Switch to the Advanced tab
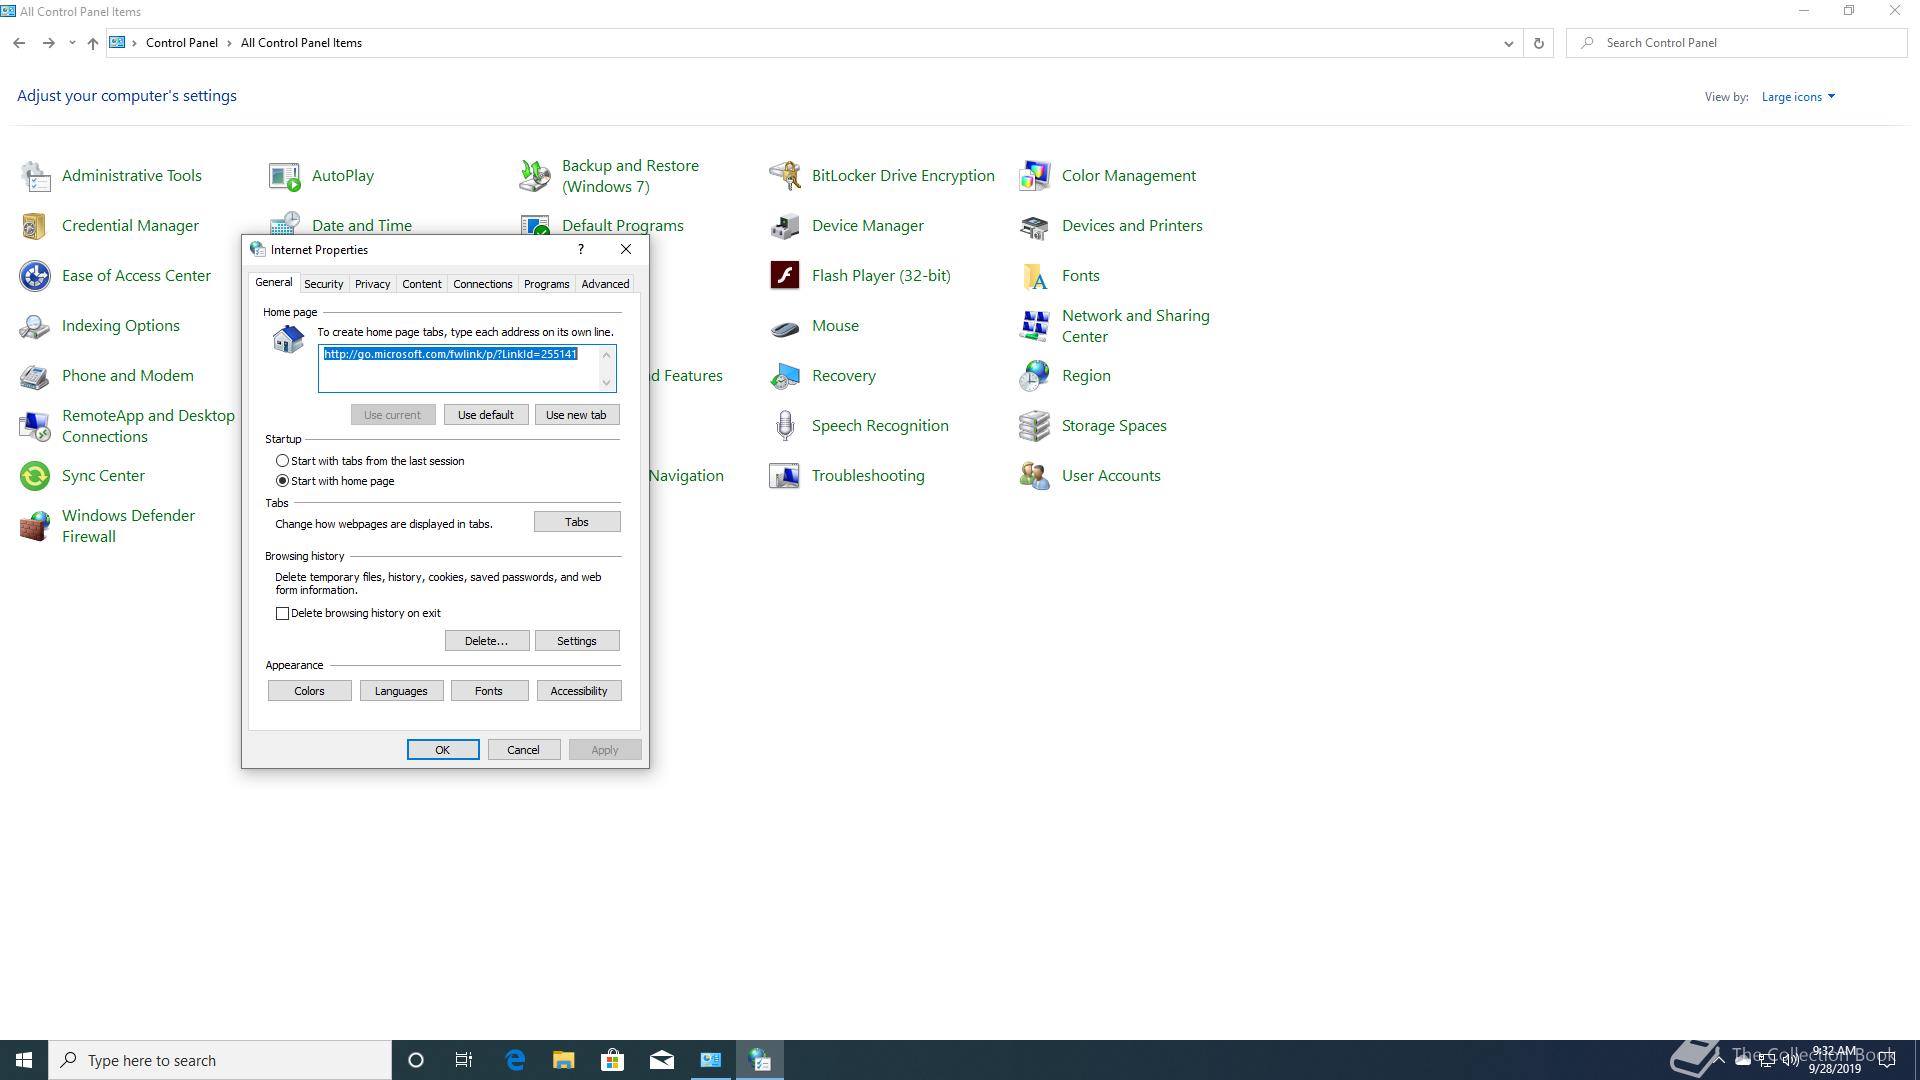The image size is (1920, 1080). [605, 284]
